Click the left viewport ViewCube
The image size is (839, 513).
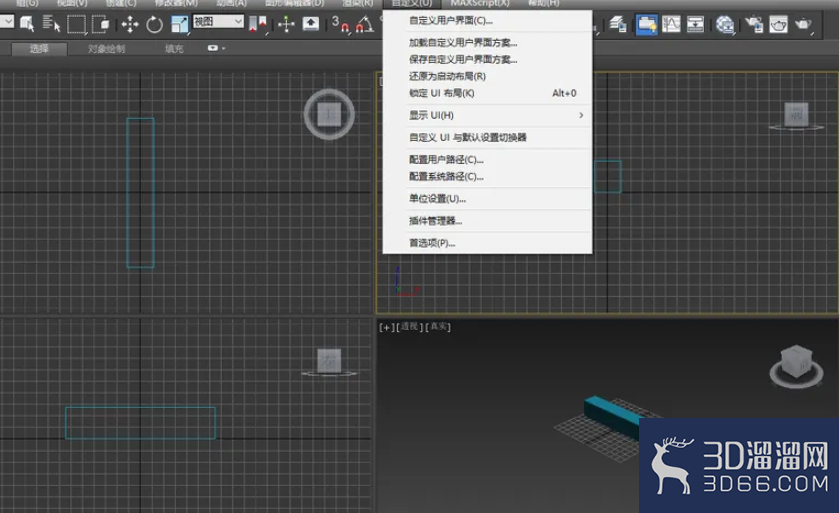pos(329,361)
